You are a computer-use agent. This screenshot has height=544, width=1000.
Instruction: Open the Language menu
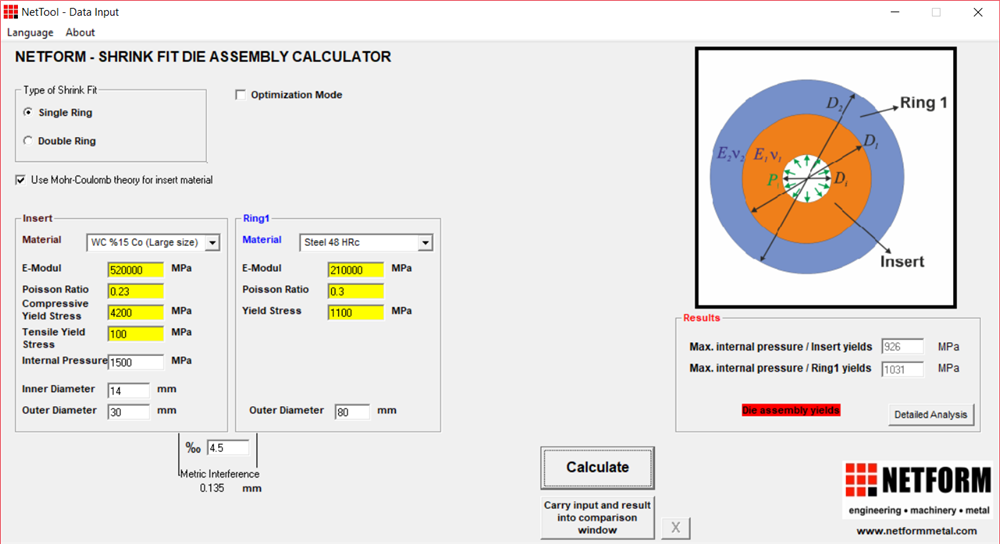click(30, 32)
